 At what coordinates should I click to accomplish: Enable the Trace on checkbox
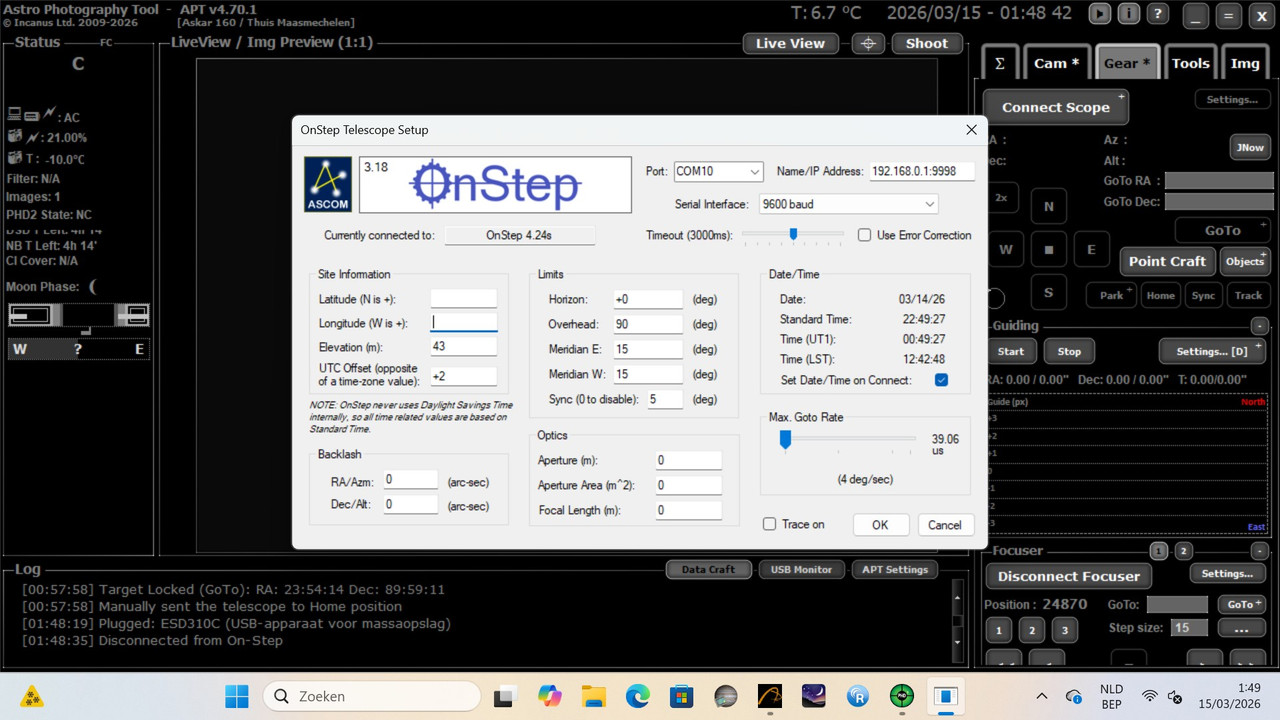coord(769,524)
